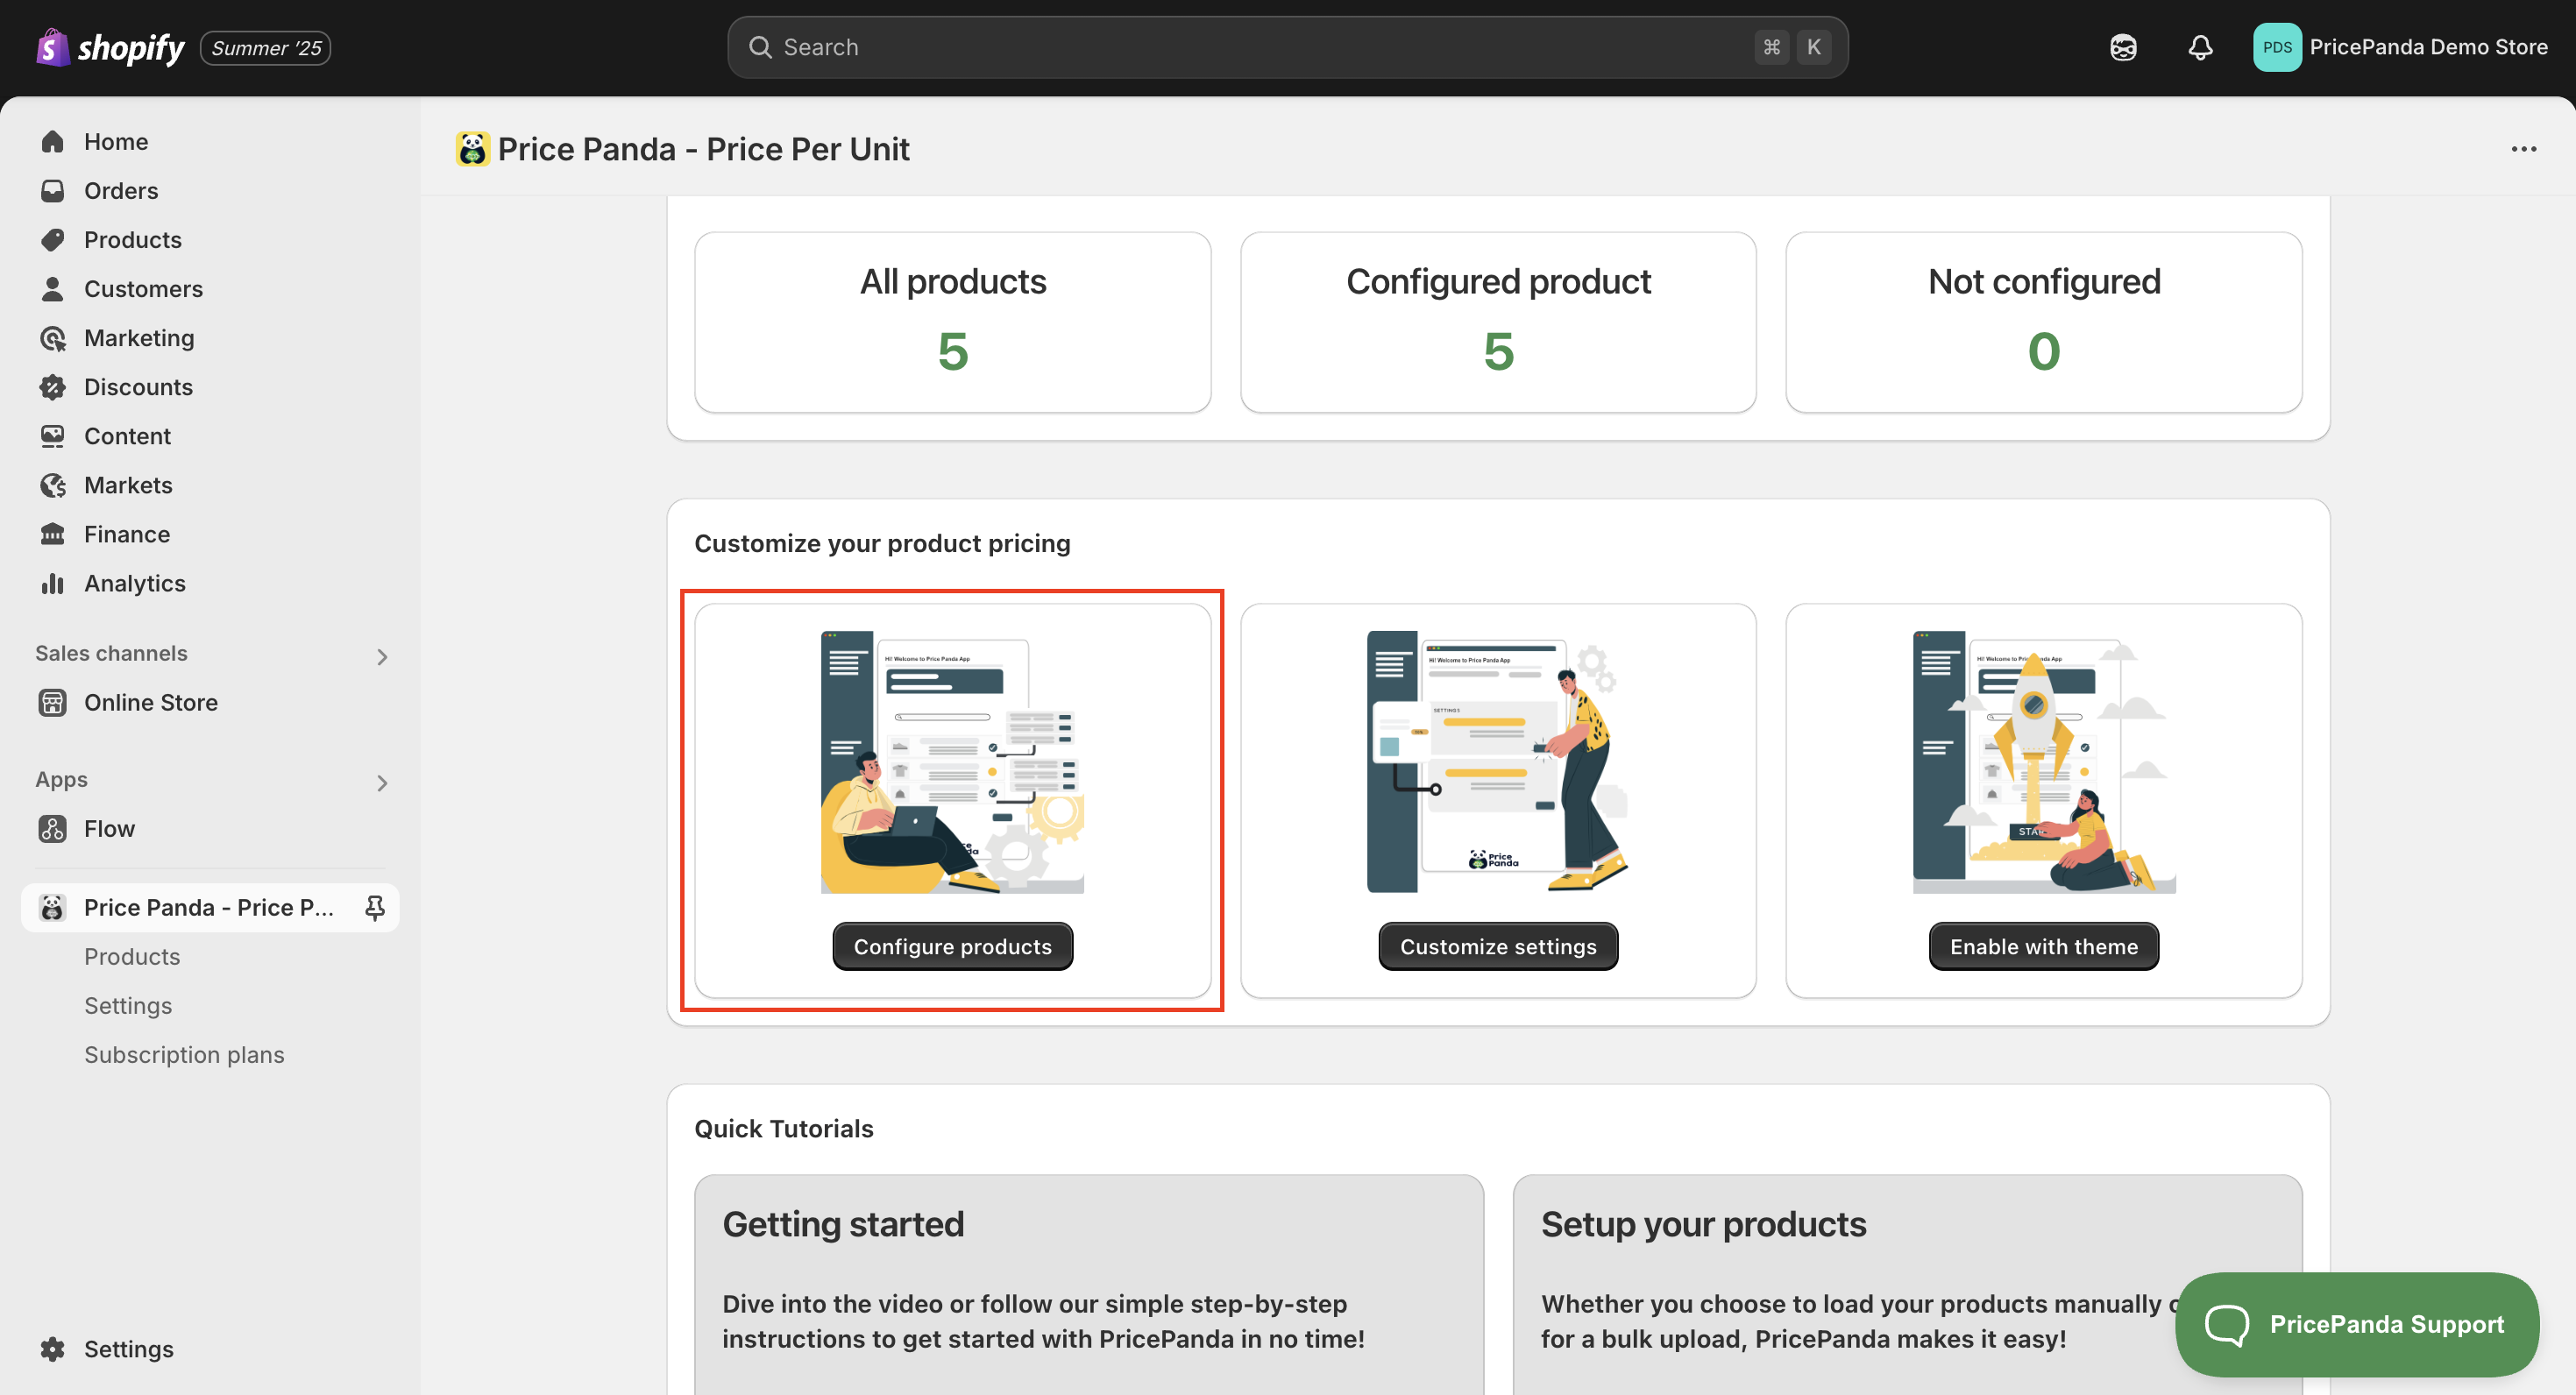Click the Online Store storefront icon
Screen dimensions: 2576x1395
[x=53, y=702]
